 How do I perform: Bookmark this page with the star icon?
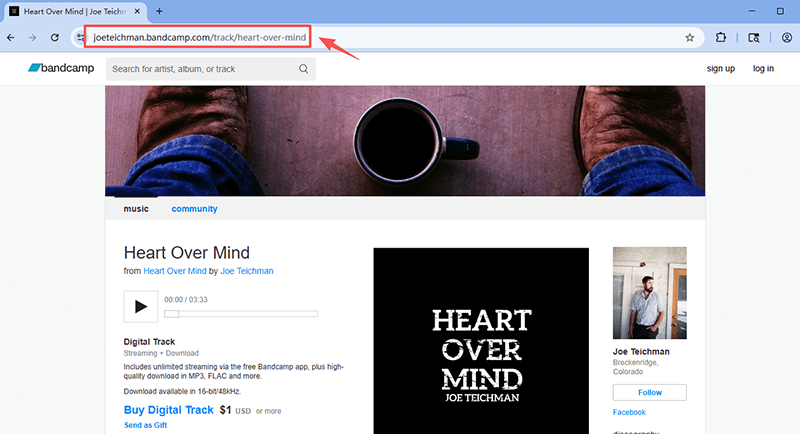click(x=690, y=37)
